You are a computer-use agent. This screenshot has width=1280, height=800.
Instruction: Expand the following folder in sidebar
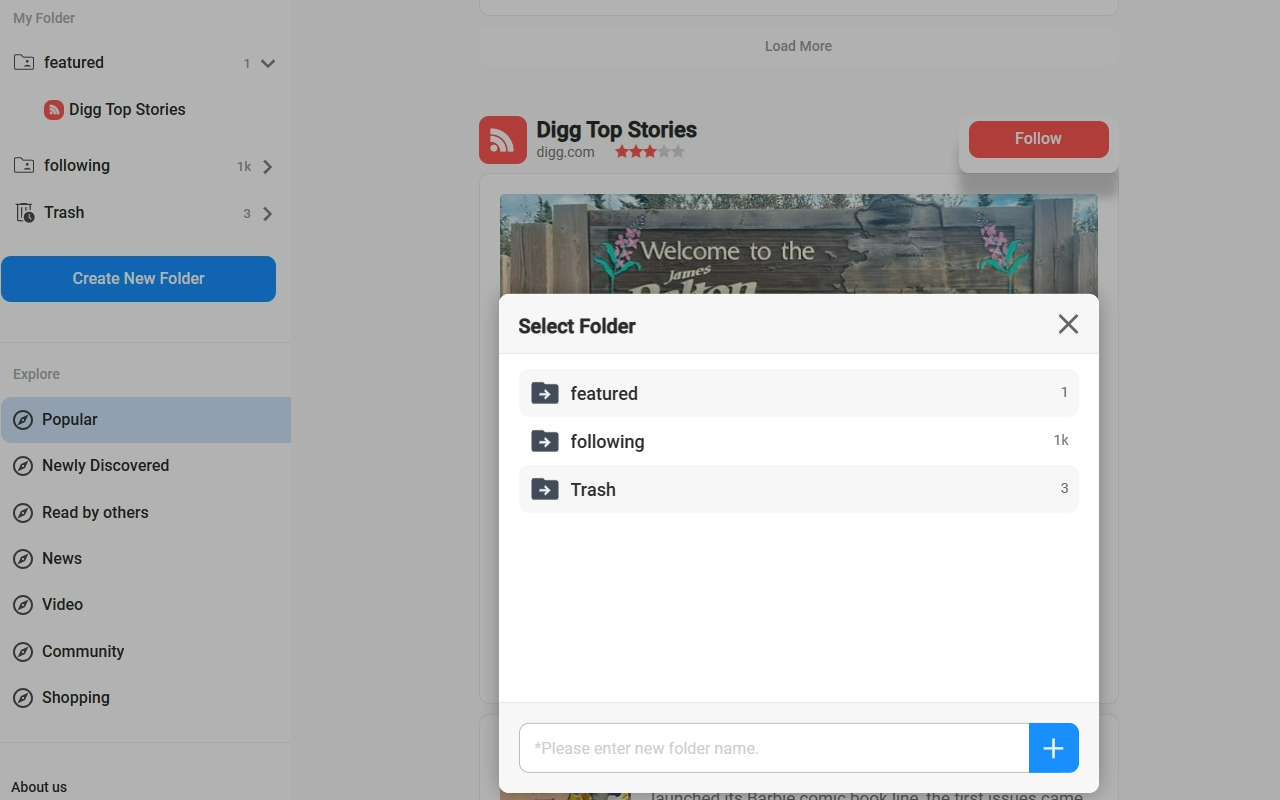[266, 166]
